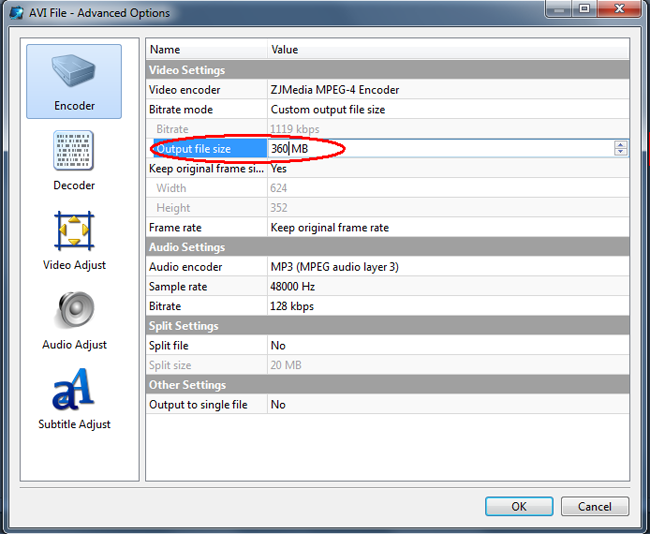Select the Encoder sidebar icon
The width and height of the screenshot is (650, 534).
(74, 81)
